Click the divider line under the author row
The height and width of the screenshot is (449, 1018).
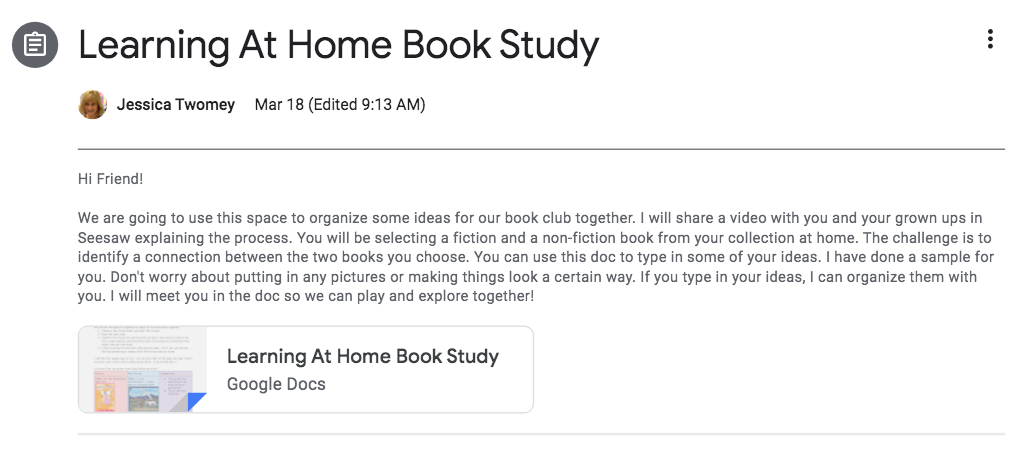541,149
